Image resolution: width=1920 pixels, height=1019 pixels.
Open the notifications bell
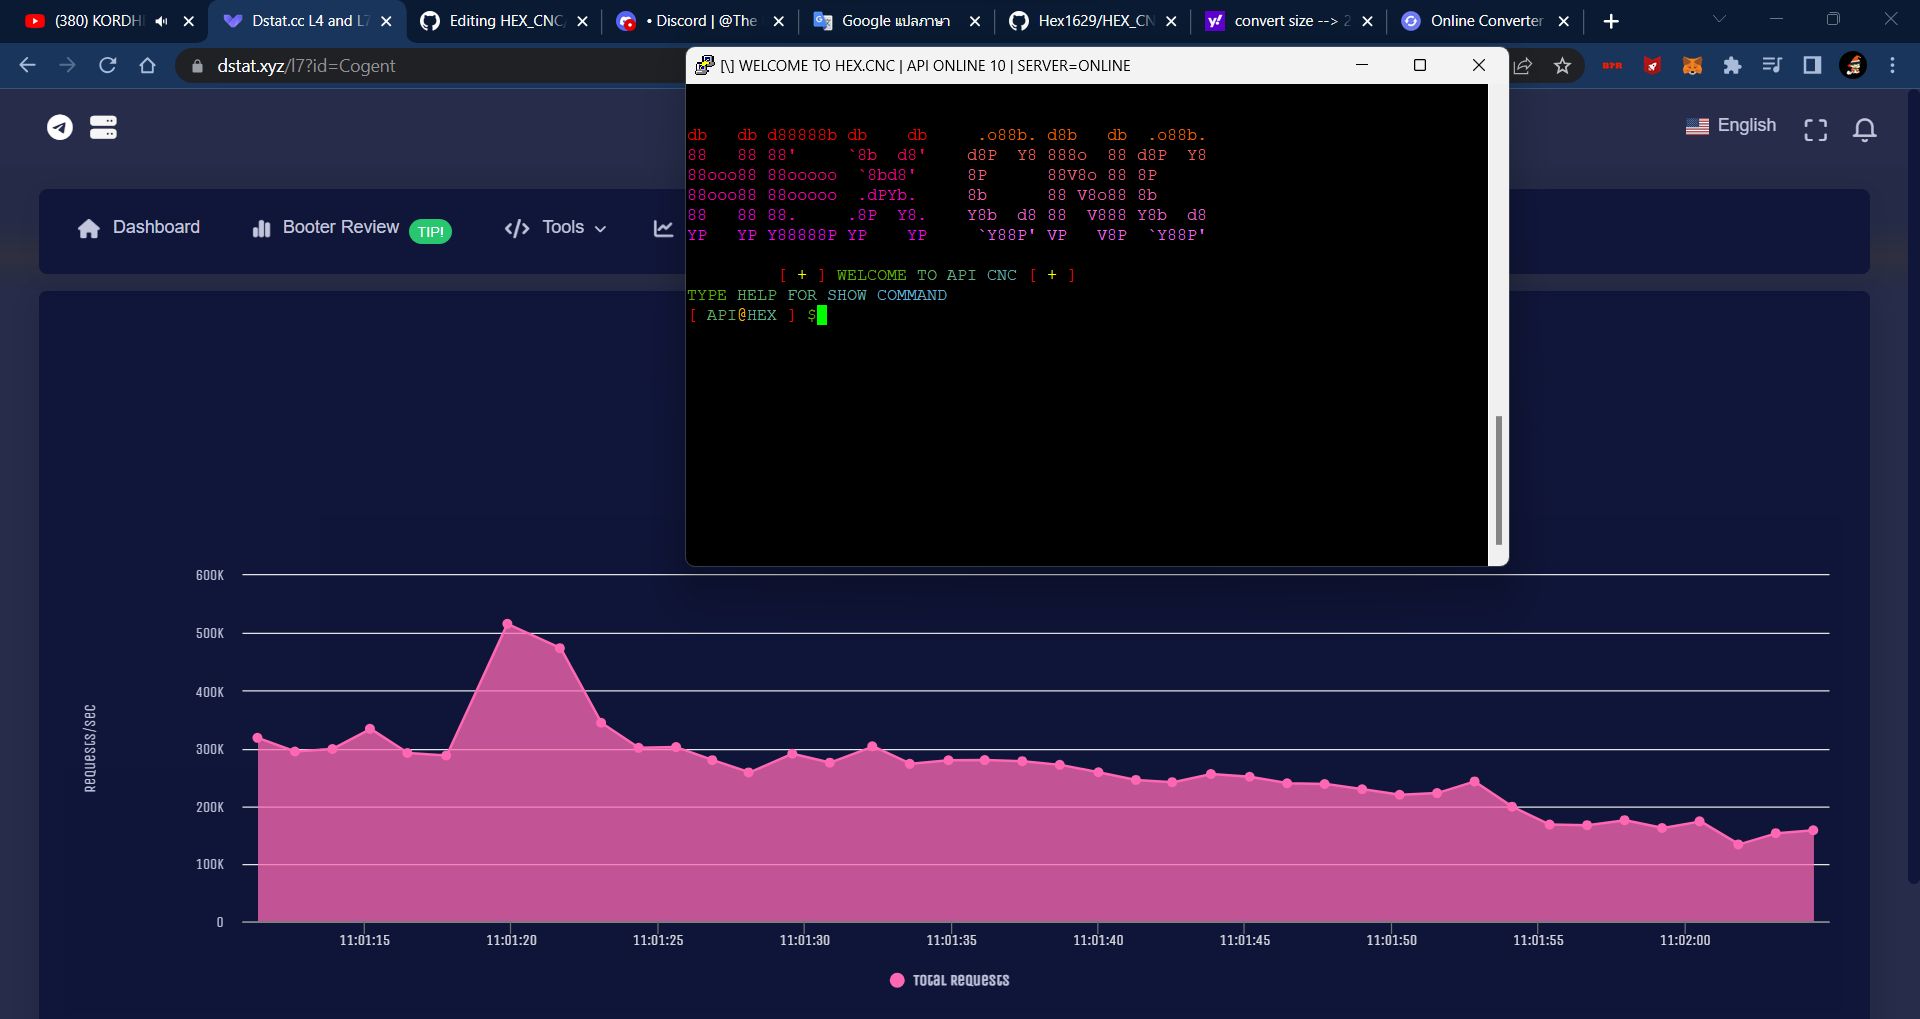[1864, 130]
